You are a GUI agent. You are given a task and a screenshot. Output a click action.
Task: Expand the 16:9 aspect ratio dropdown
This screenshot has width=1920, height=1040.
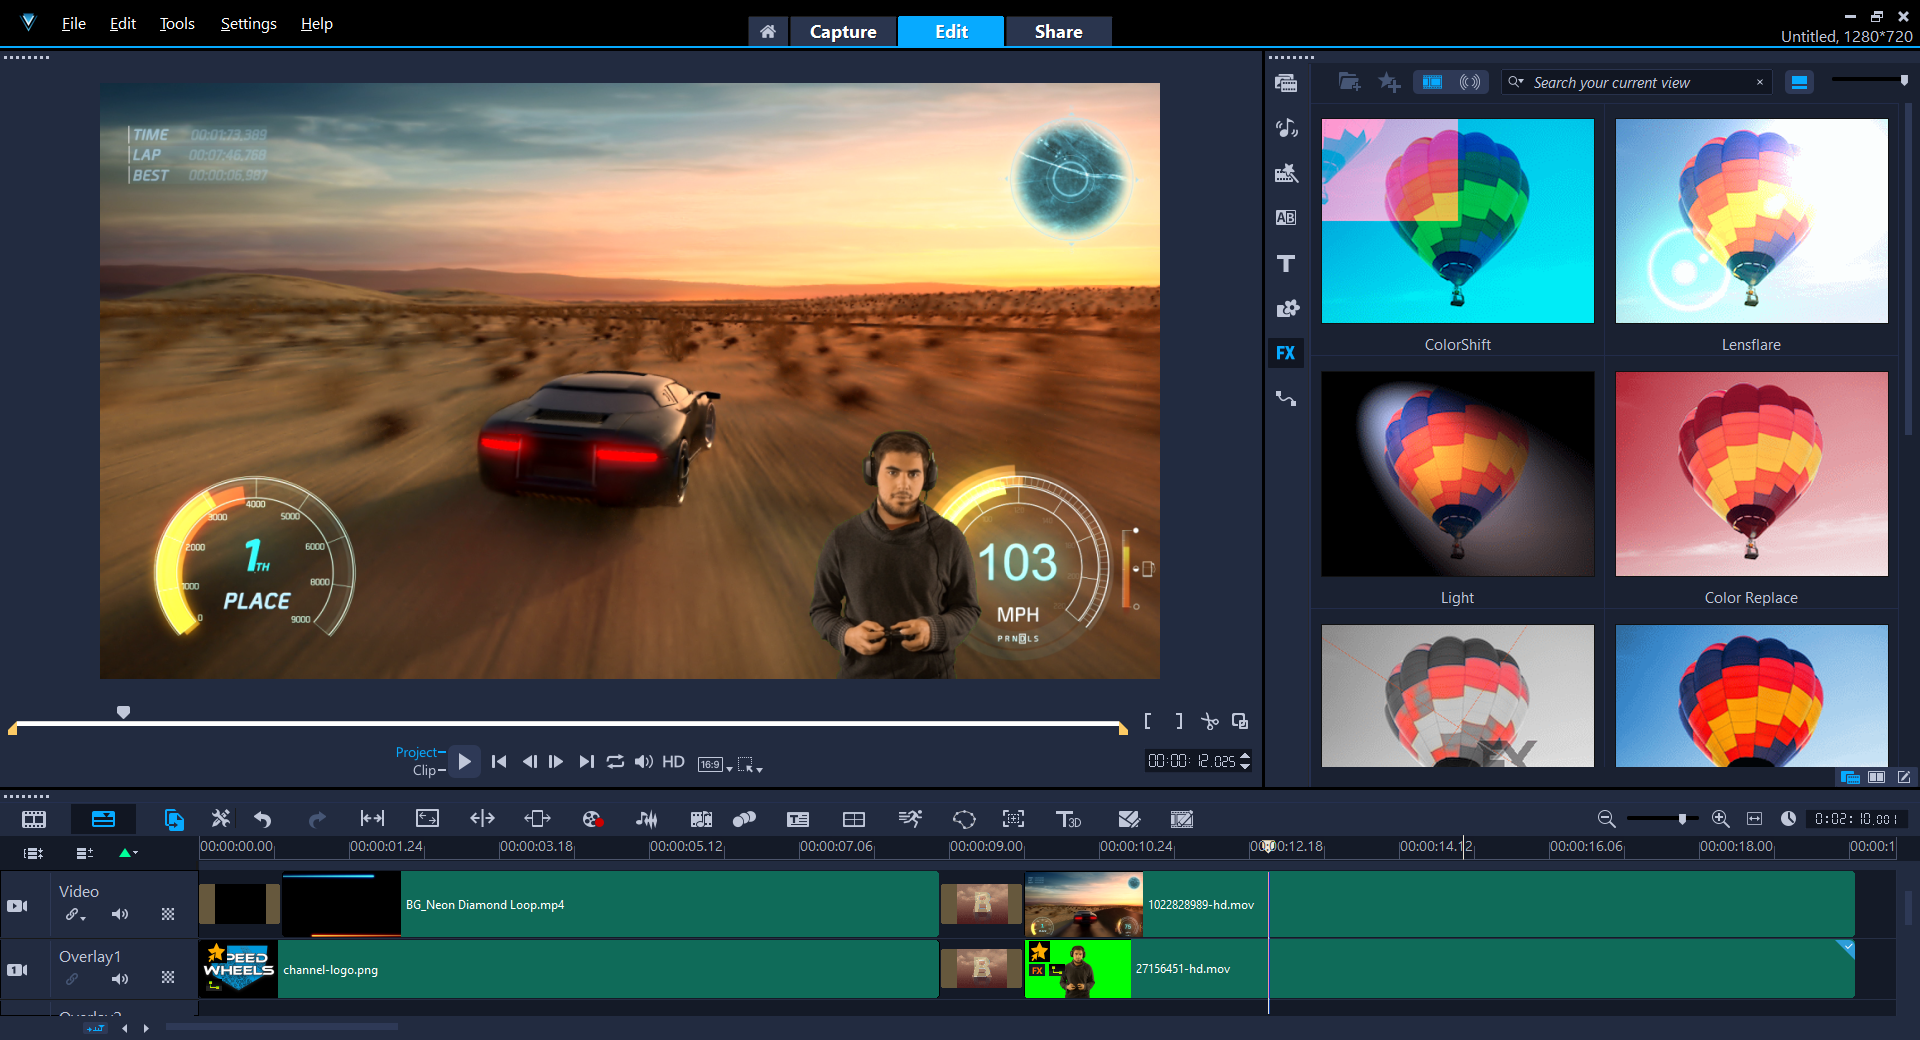click(x=715, y=765)
